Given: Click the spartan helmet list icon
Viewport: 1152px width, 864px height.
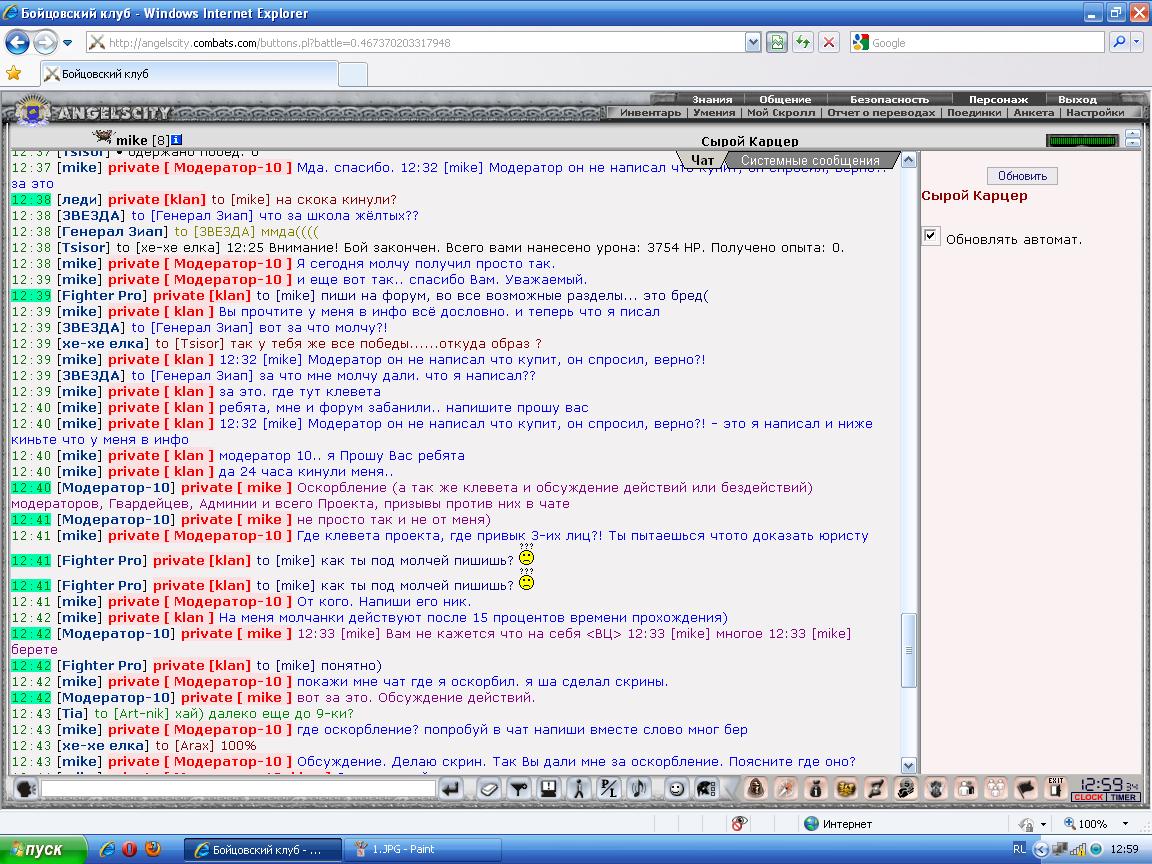Looking at the screenshot, I should (706, 789).
